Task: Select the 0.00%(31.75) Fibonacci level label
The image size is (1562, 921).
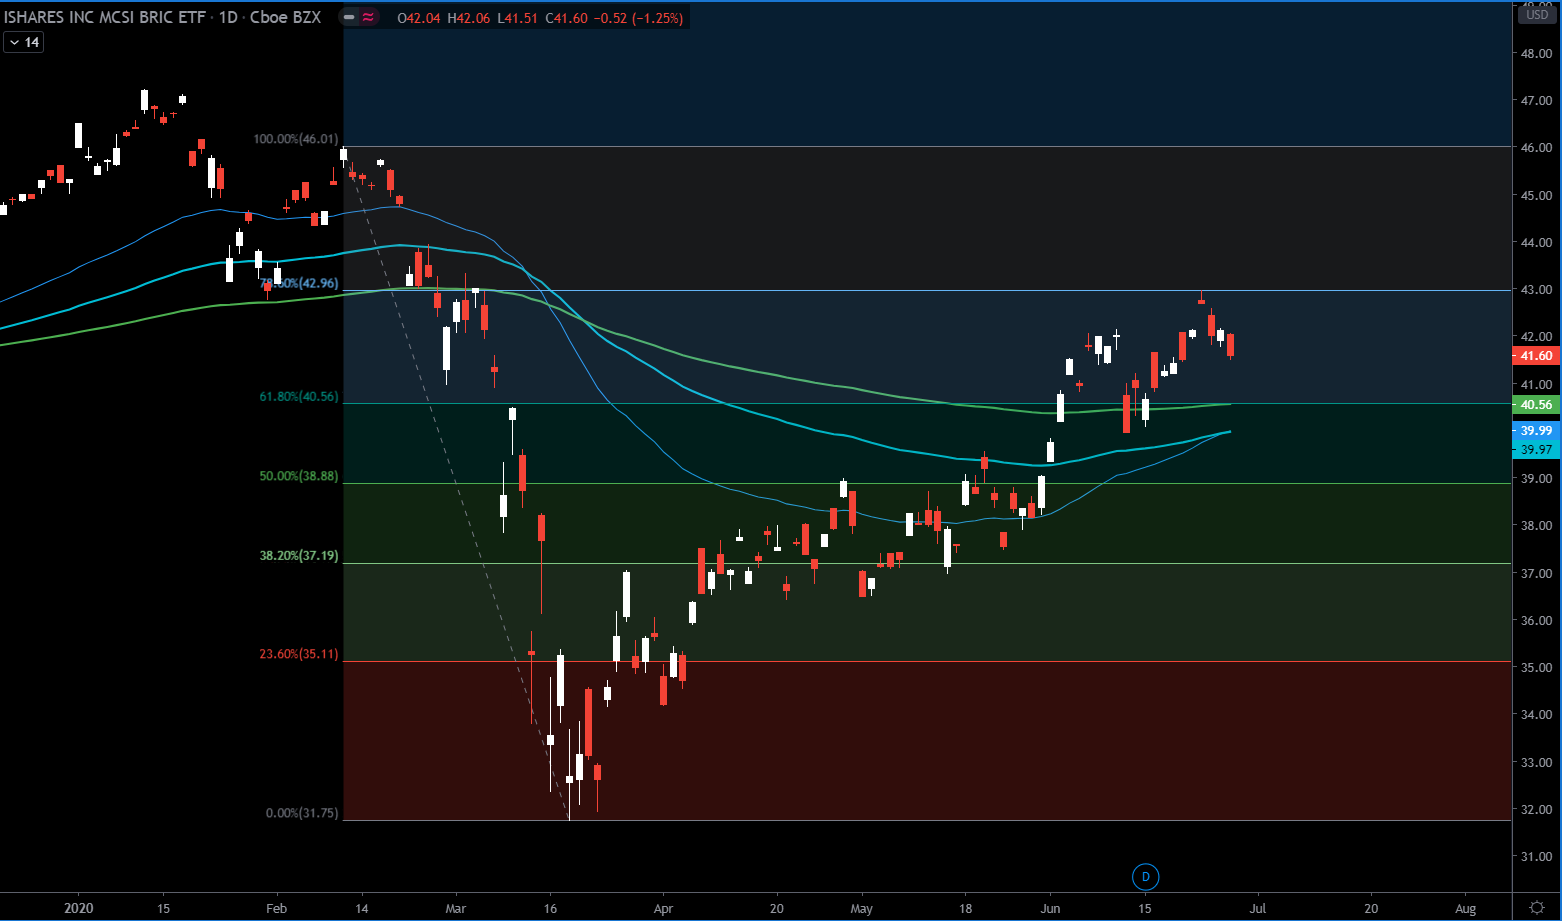Action: [302, 813]
